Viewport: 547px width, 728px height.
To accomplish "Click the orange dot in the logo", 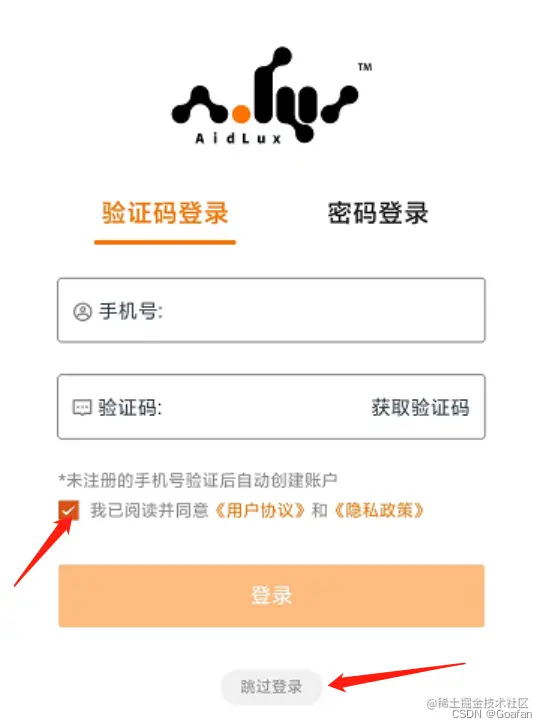I will pyautogui.click(x=241, y=114).
